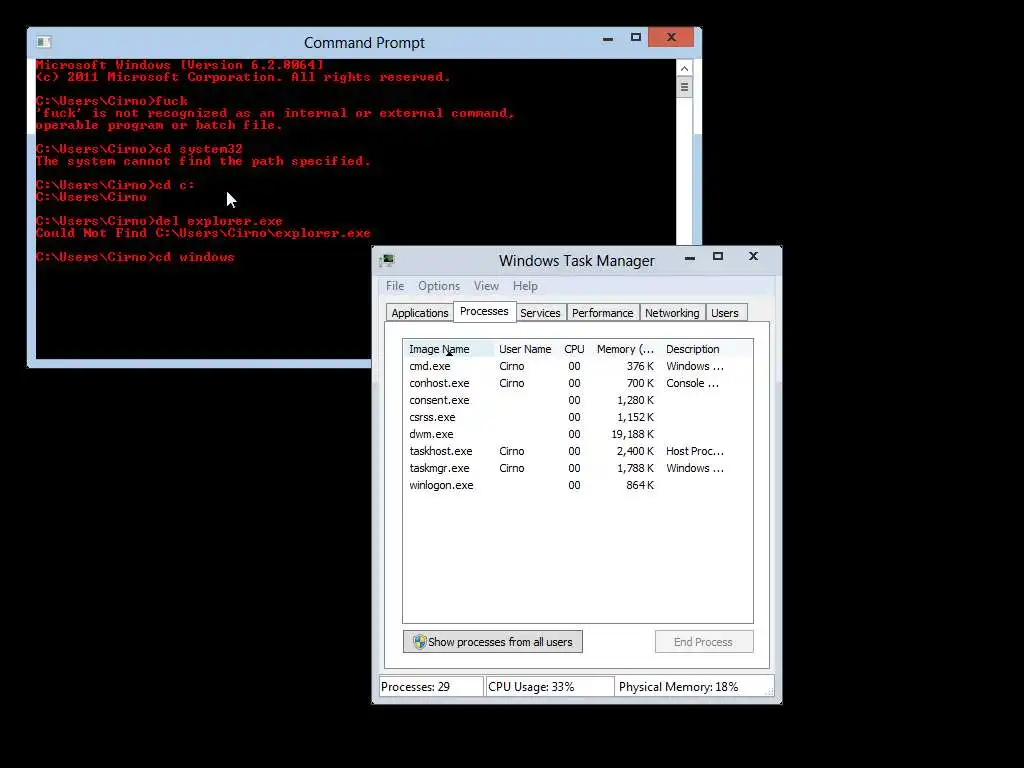Click the Task Manager resize grip corner
The image size is (1024, 768).
(769, 692)
